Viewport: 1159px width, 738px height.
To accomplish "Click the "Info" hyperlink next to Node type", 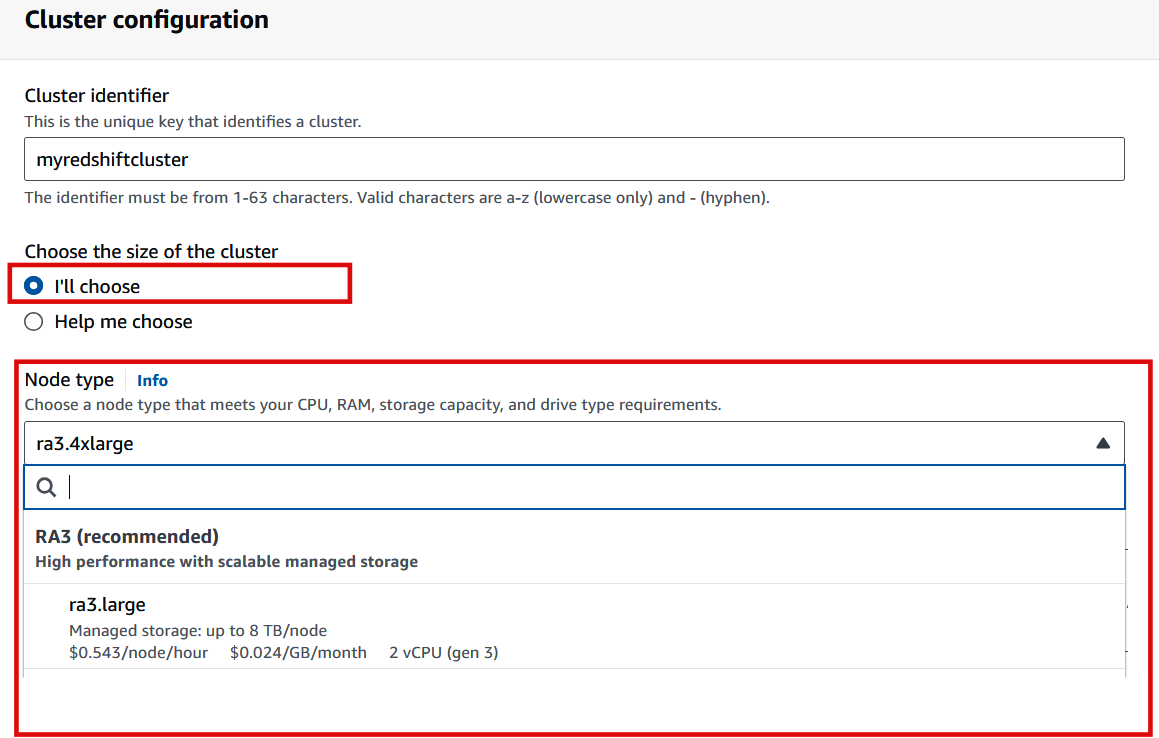I will click(x=152, y=380).
